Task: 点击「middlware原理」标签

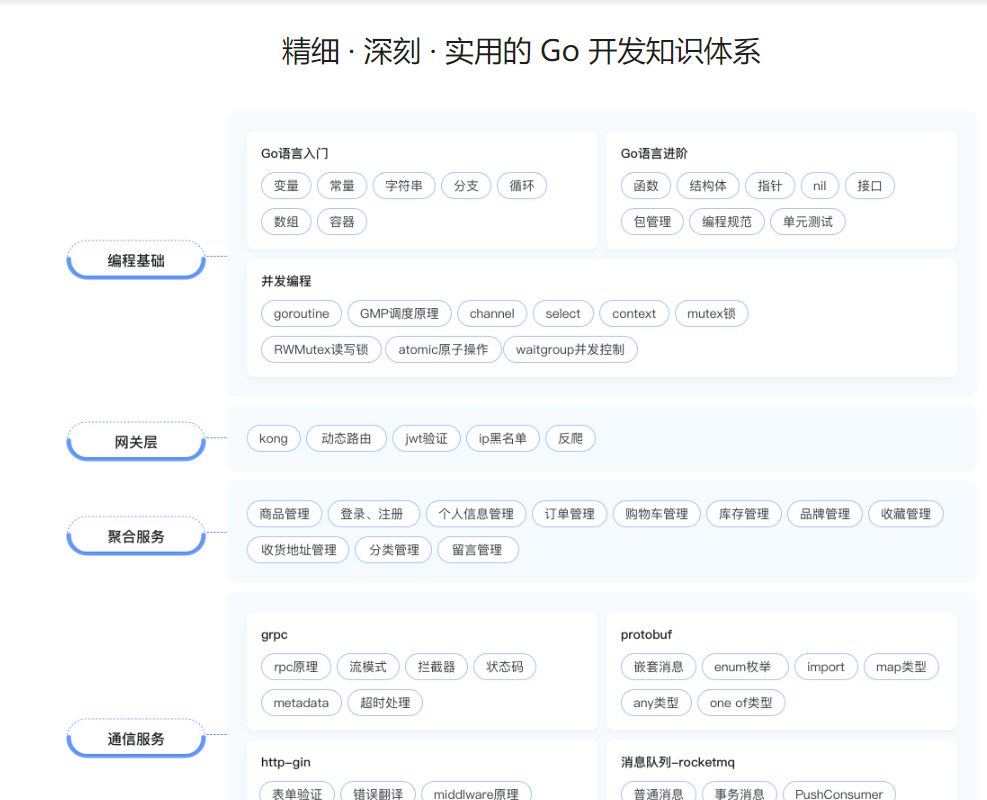Action: coord(476,793)
